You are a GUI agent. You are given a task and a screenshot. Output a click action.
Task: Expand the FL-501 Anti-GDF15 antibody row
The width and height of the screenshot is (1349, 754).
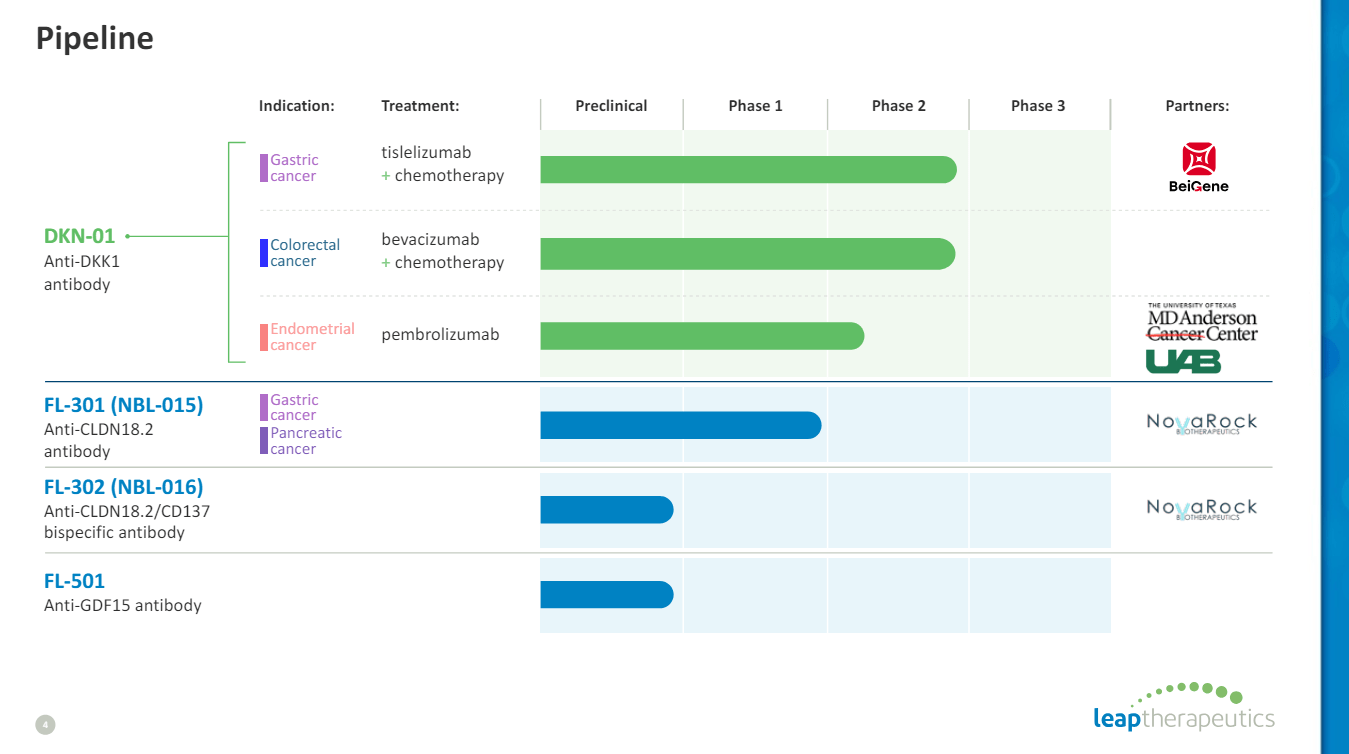pyautogui.click(x=122, y=592)
